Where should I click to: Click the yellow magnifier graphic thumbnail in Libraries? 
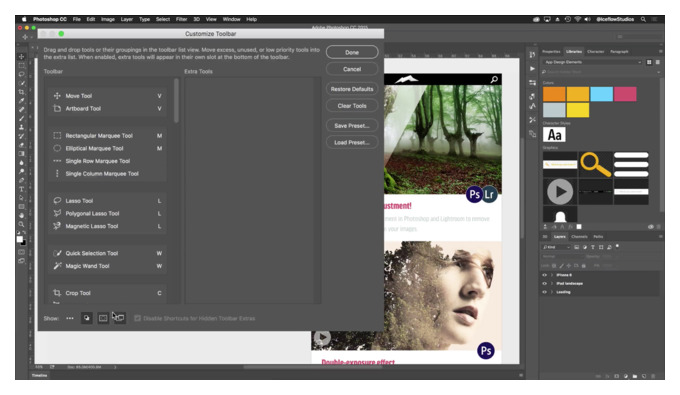click(x=595, y=164)
